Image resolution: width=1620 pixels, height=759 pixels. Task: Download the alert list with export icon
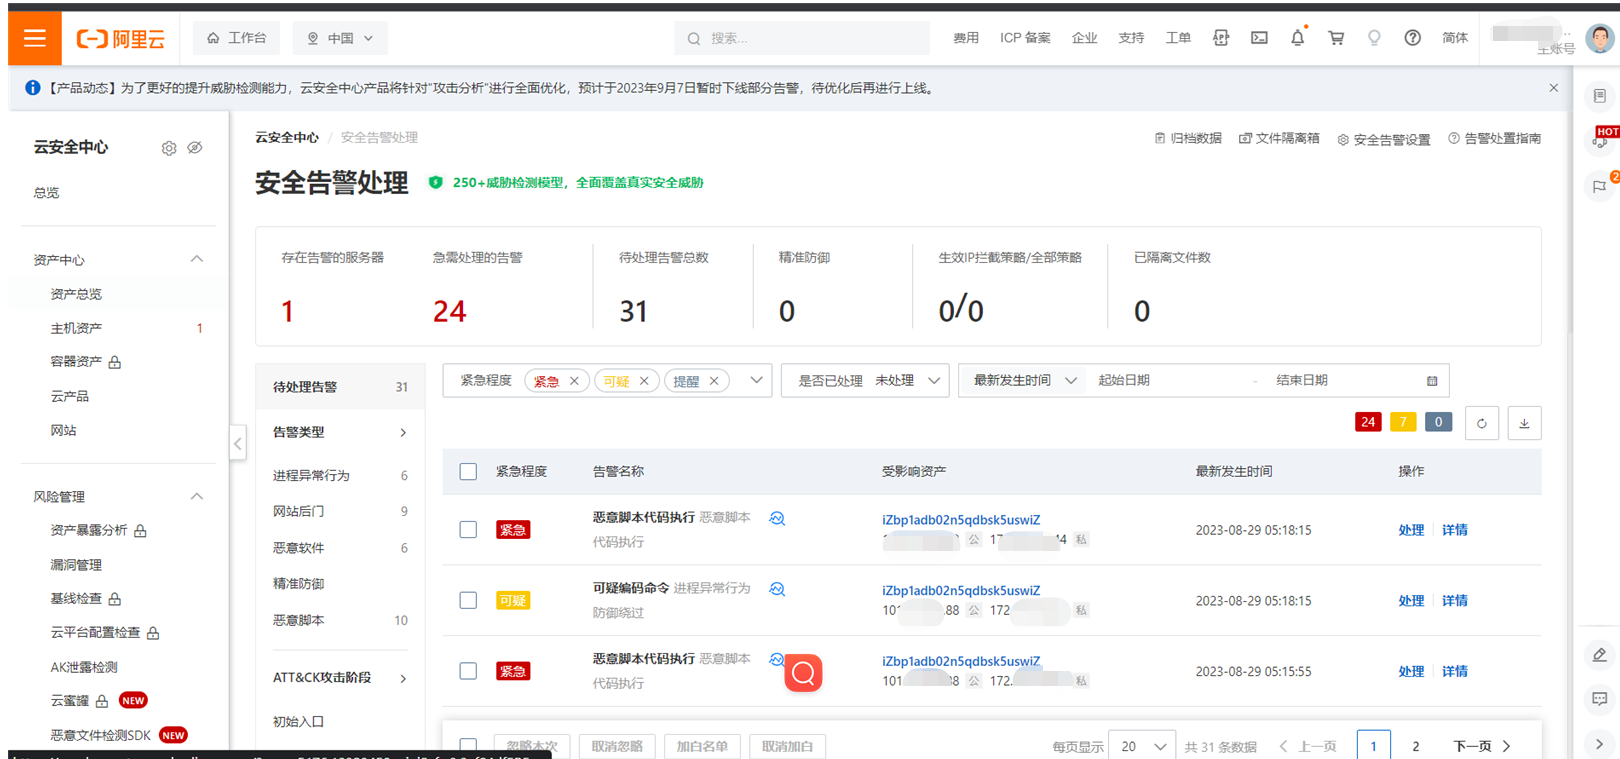[1524, 423]
